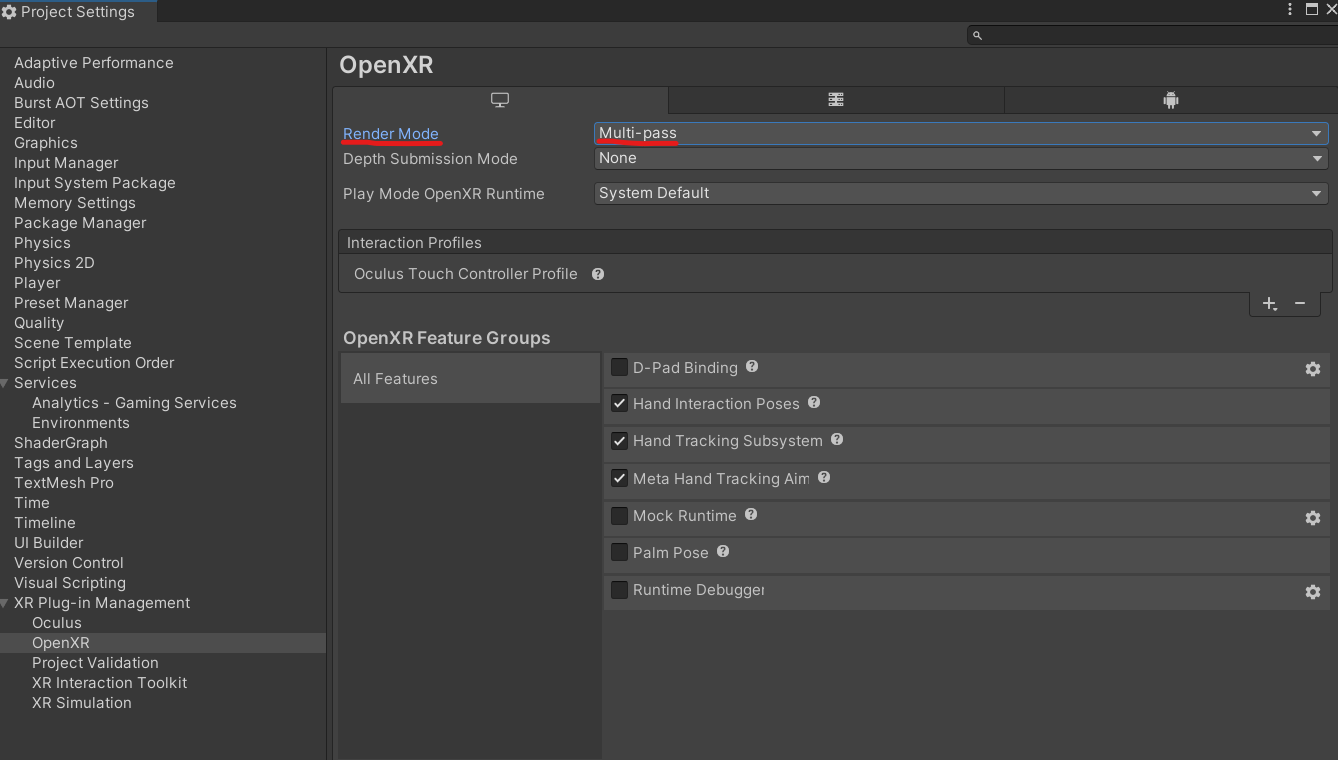Open Runtime Debugger settings gear
Viewport: 1338px width, 760px height.
(1312, 592)
